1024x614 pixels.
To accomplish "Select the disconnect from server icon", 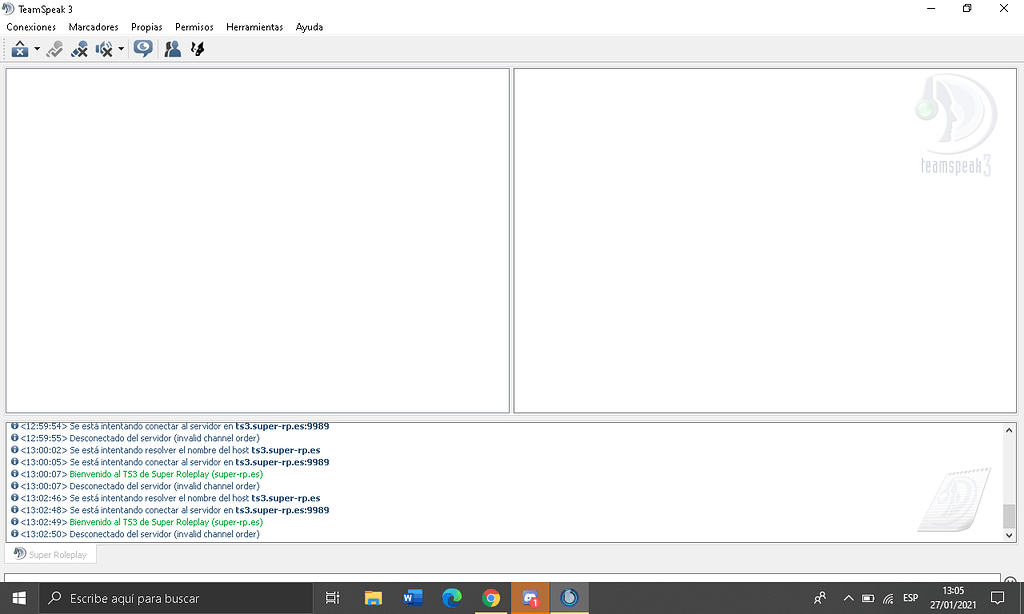I will 20,48.
